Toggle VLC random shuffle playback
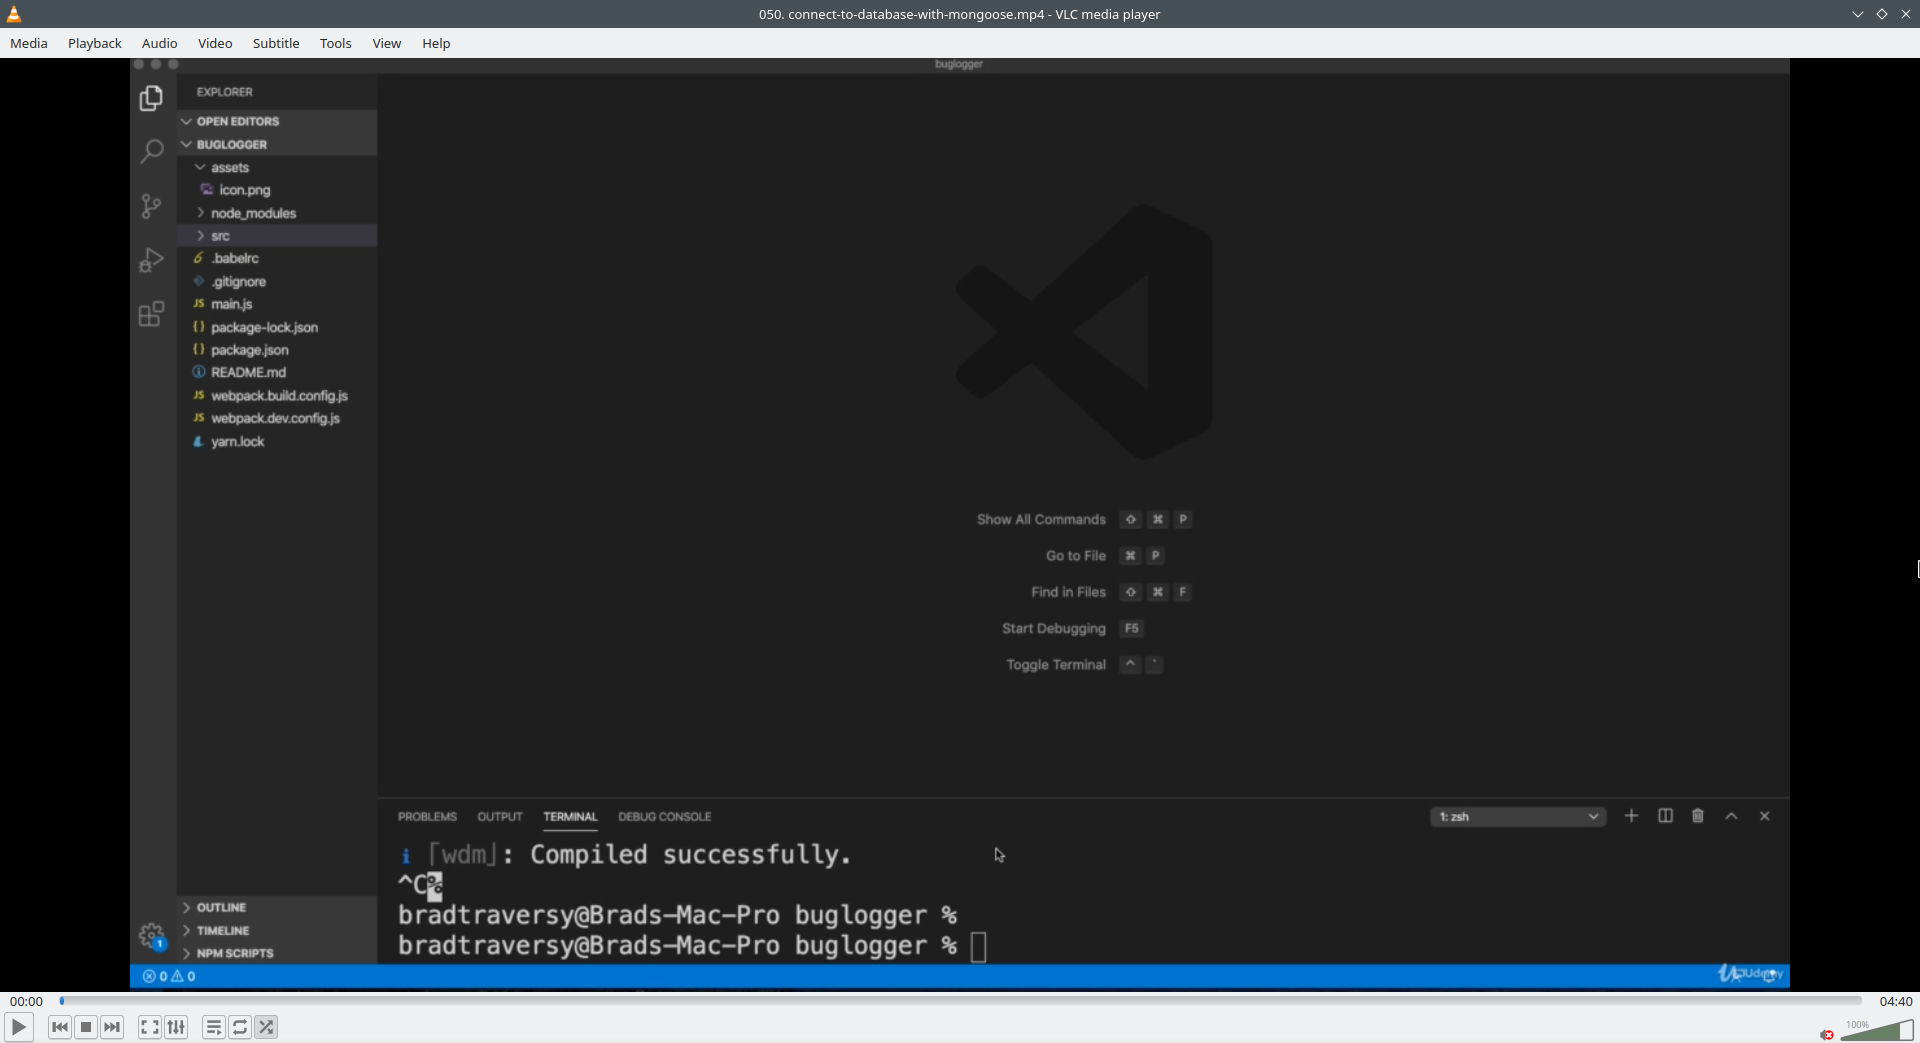Viewport: 1920px width, 1043px height. [266, 1027]
